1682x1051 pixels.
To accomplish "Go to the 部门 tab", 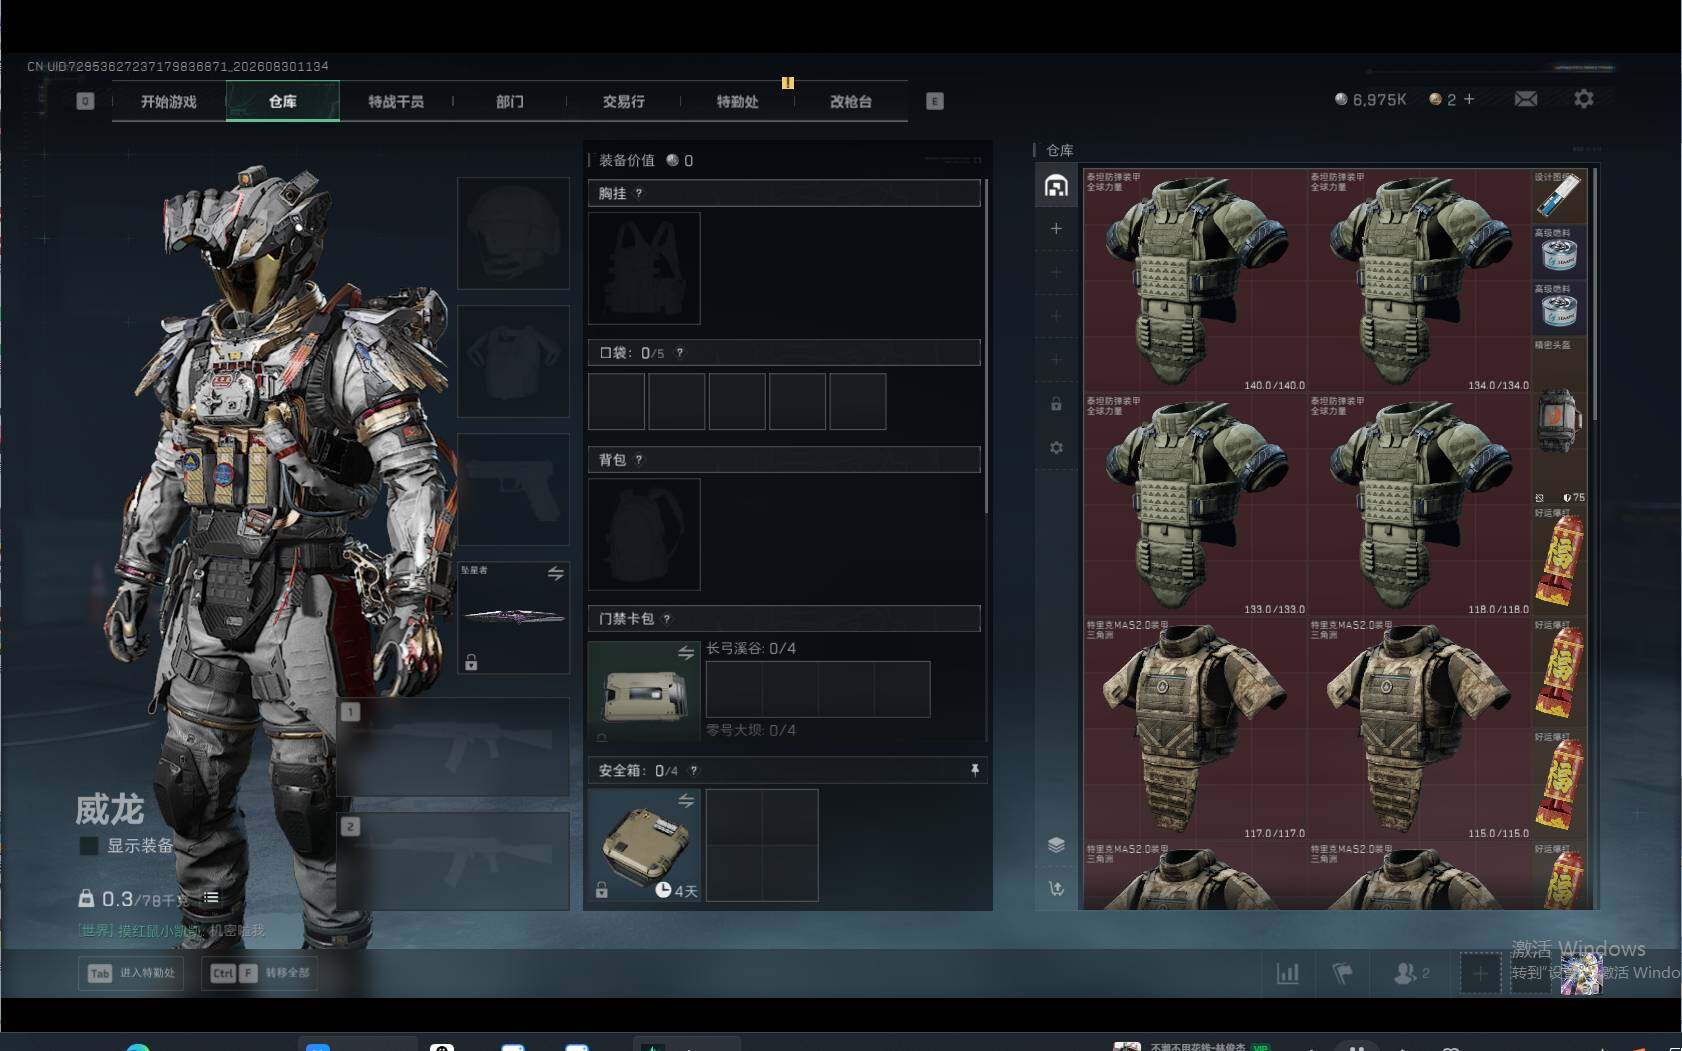I will pos(510,101).
